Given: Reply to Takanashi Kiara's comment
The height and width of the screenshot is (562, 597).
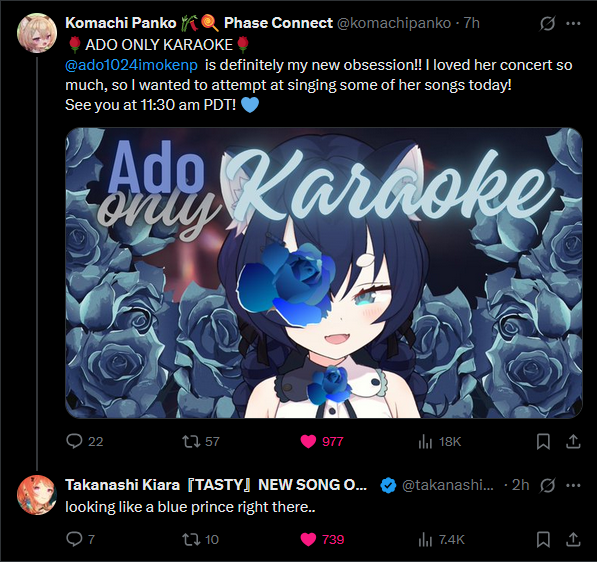Looking at the screenshot, I should point(74,539).
